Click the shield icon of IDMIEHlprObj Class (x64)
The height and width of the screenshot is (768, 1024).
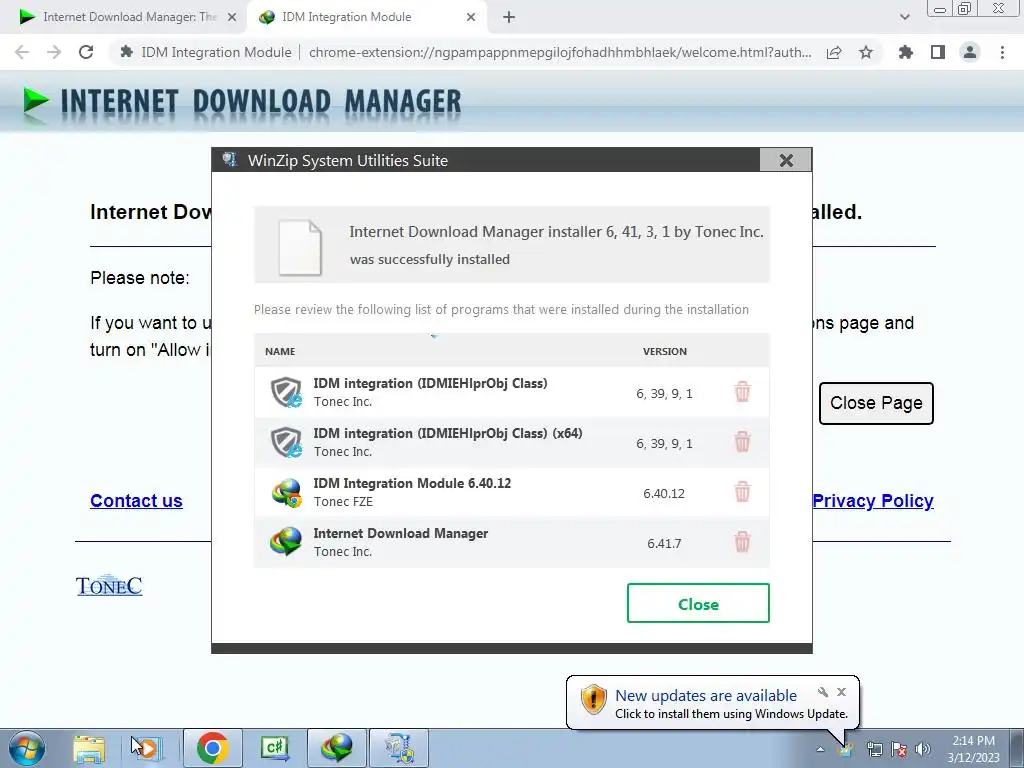286,442
